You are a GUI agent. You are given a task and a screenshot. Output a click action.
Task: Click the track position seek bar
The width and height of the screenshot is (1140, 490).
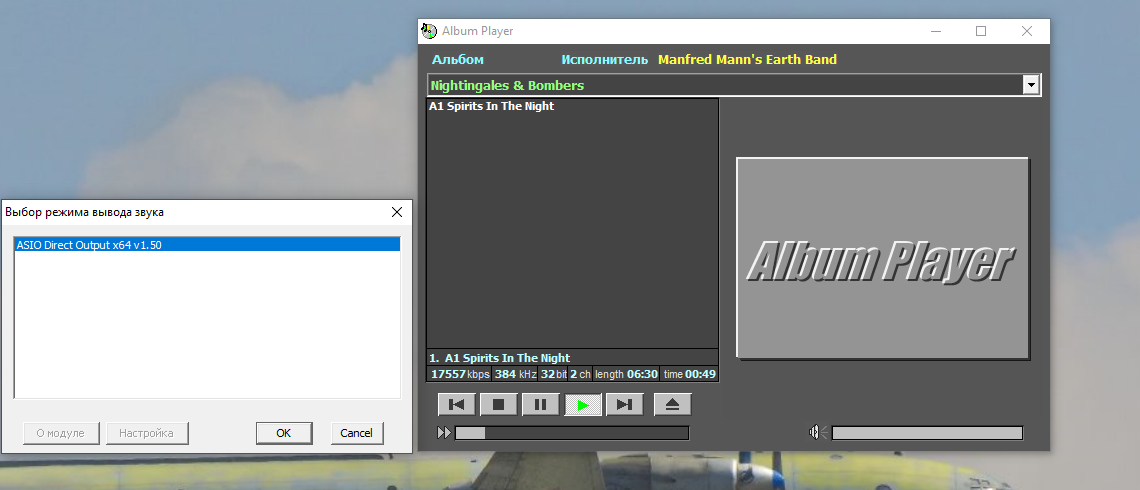tap(571, 433)
